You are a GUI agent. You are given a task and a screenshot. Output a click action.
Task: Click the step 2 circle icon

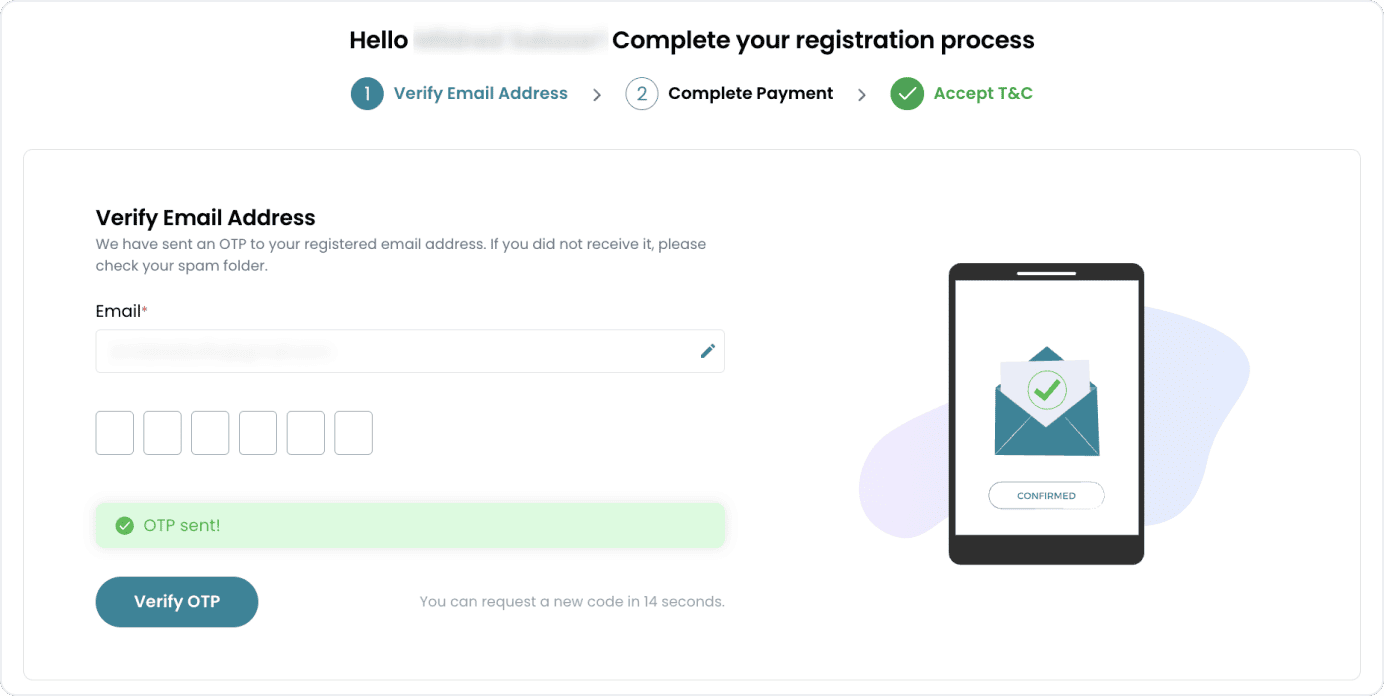click(642, 94)
